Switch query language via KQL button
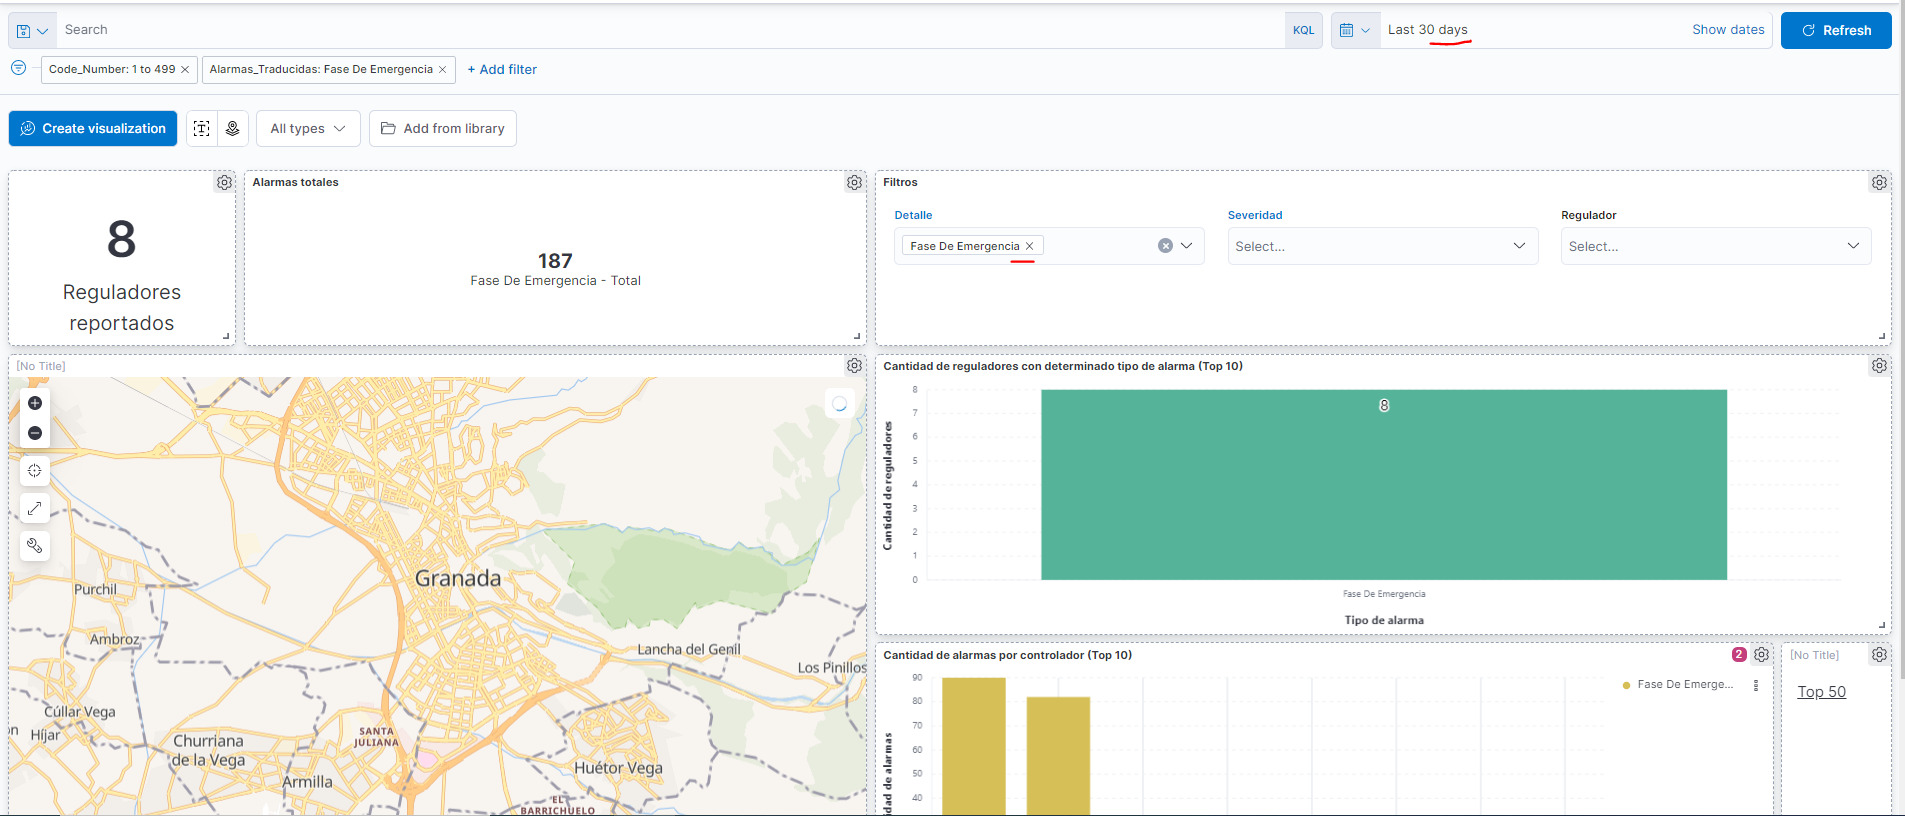The image size is (1905, 816). (x=1304, y=30)
